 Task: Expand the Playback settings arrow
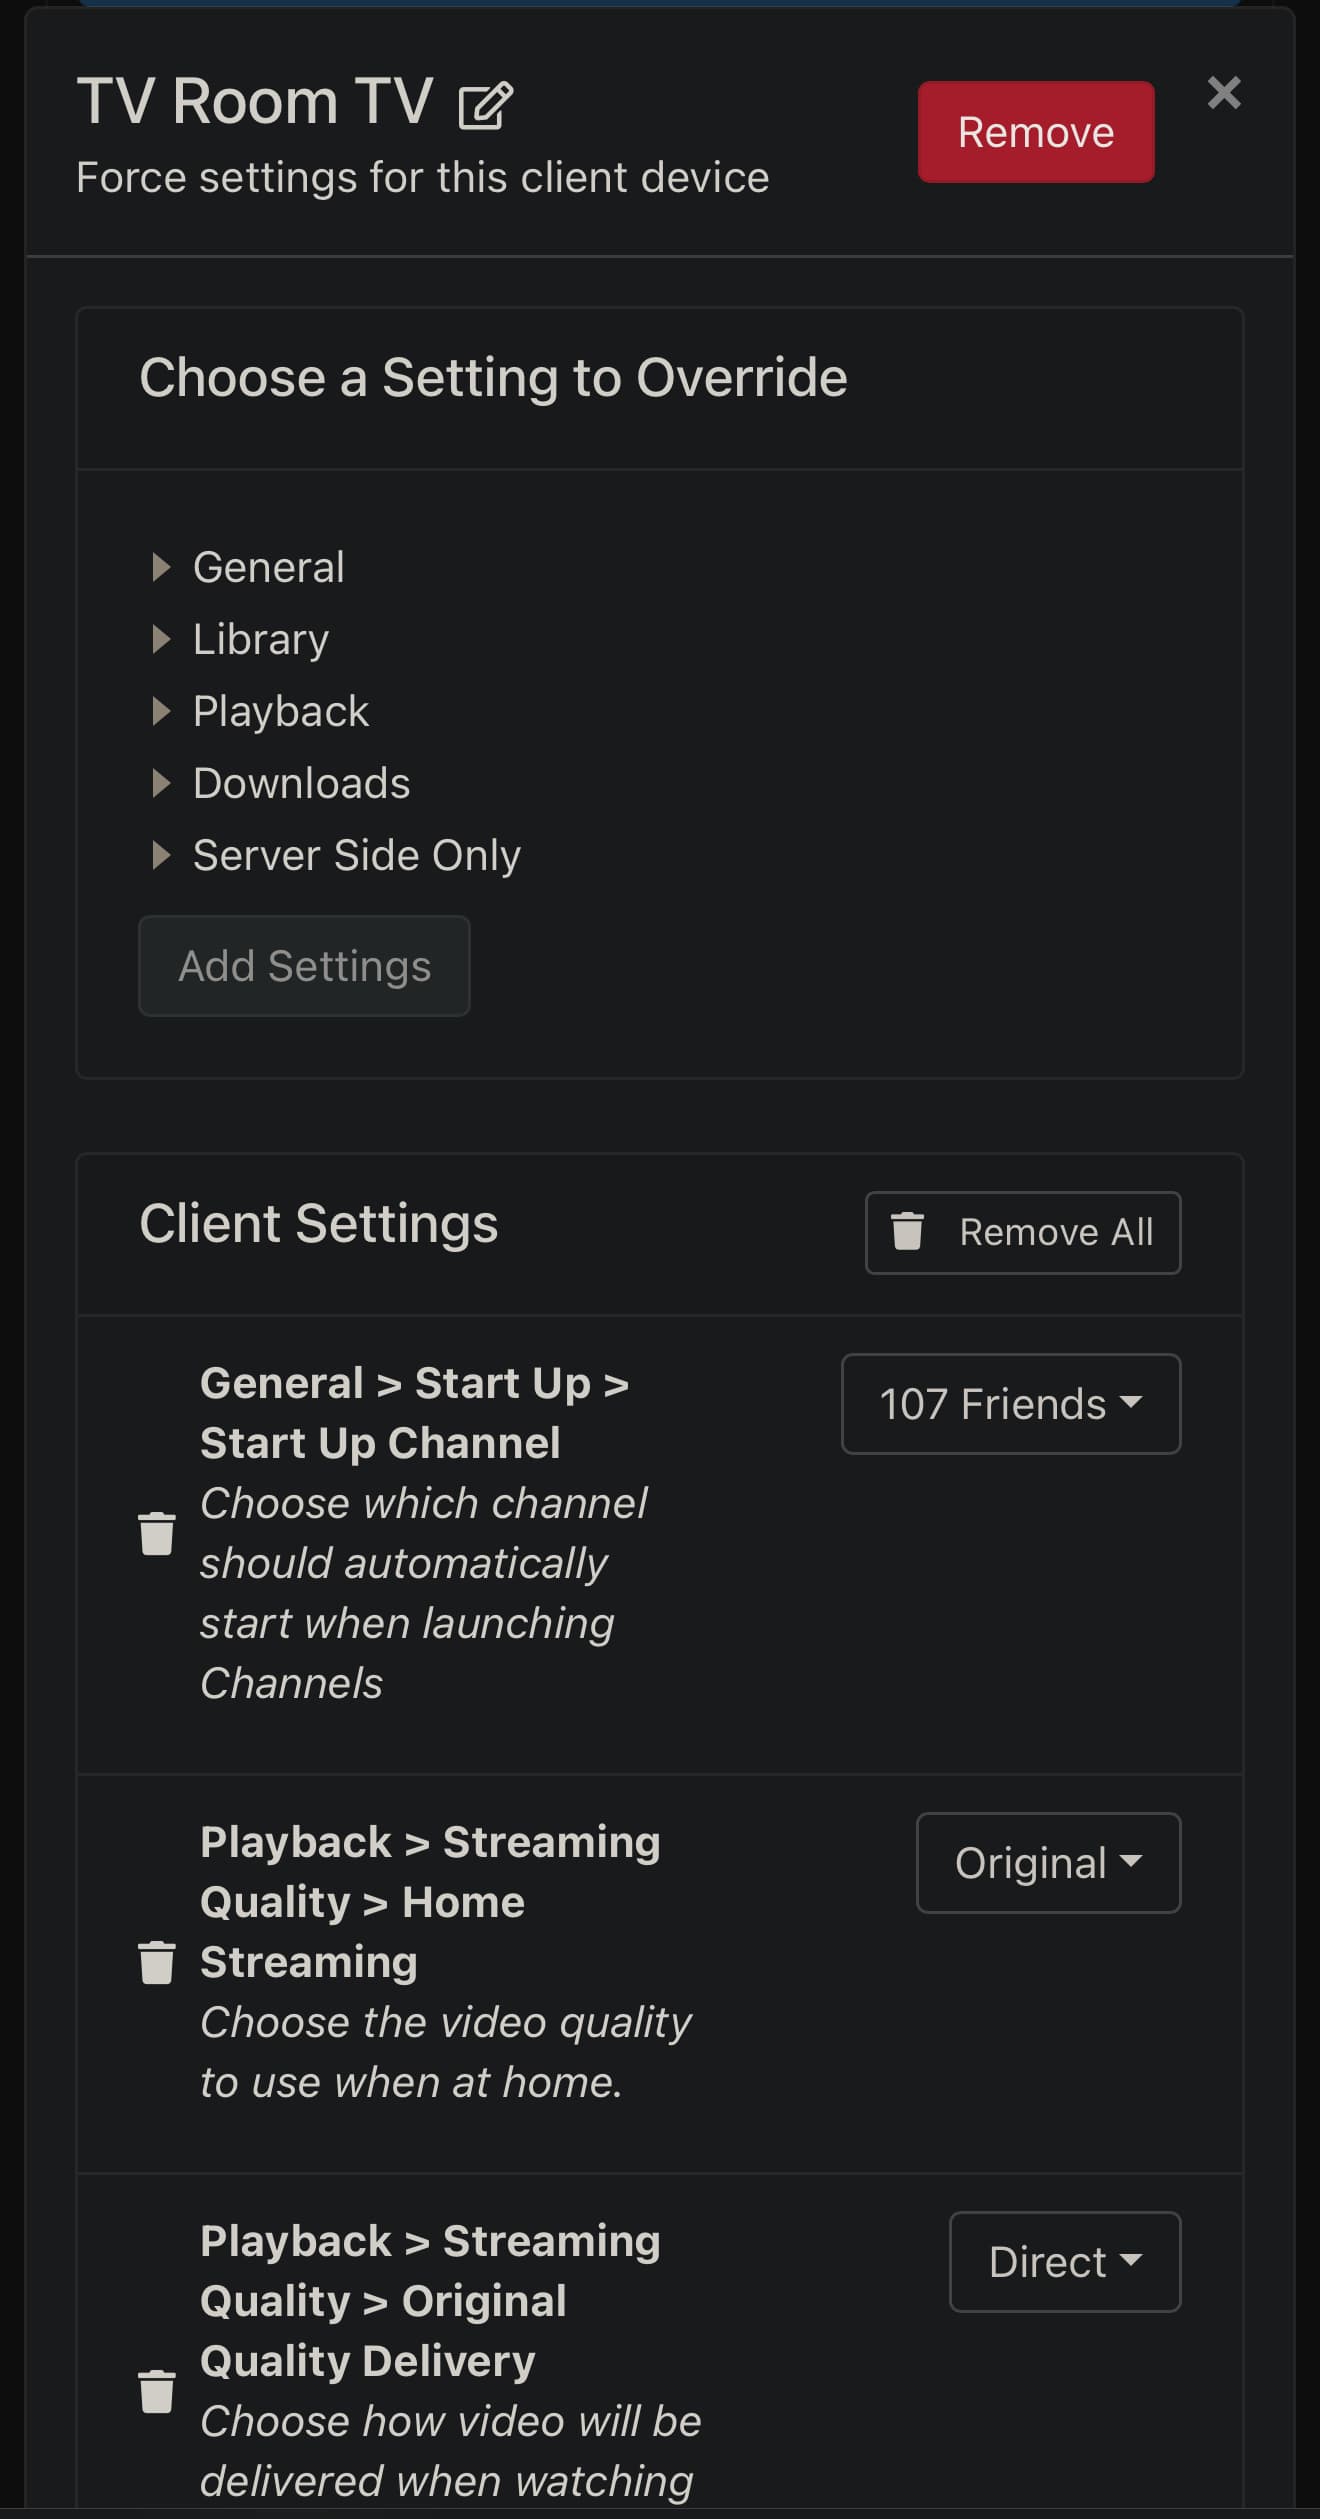point(160,712)
